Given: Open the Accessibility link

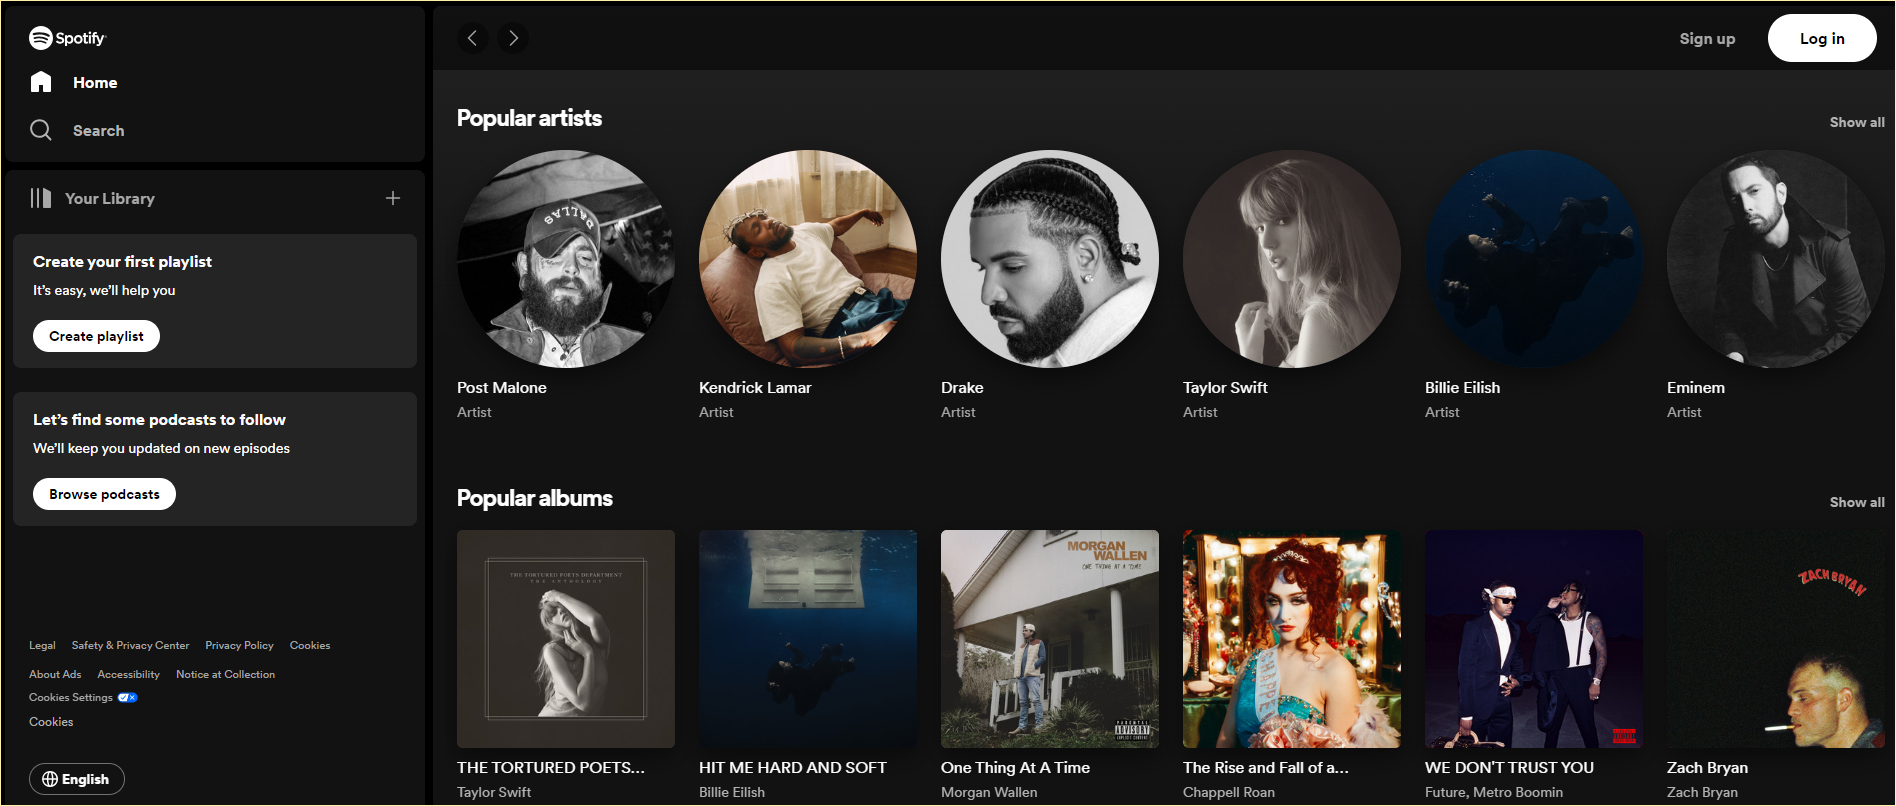Looking at the screenshot, I should 128,675.
